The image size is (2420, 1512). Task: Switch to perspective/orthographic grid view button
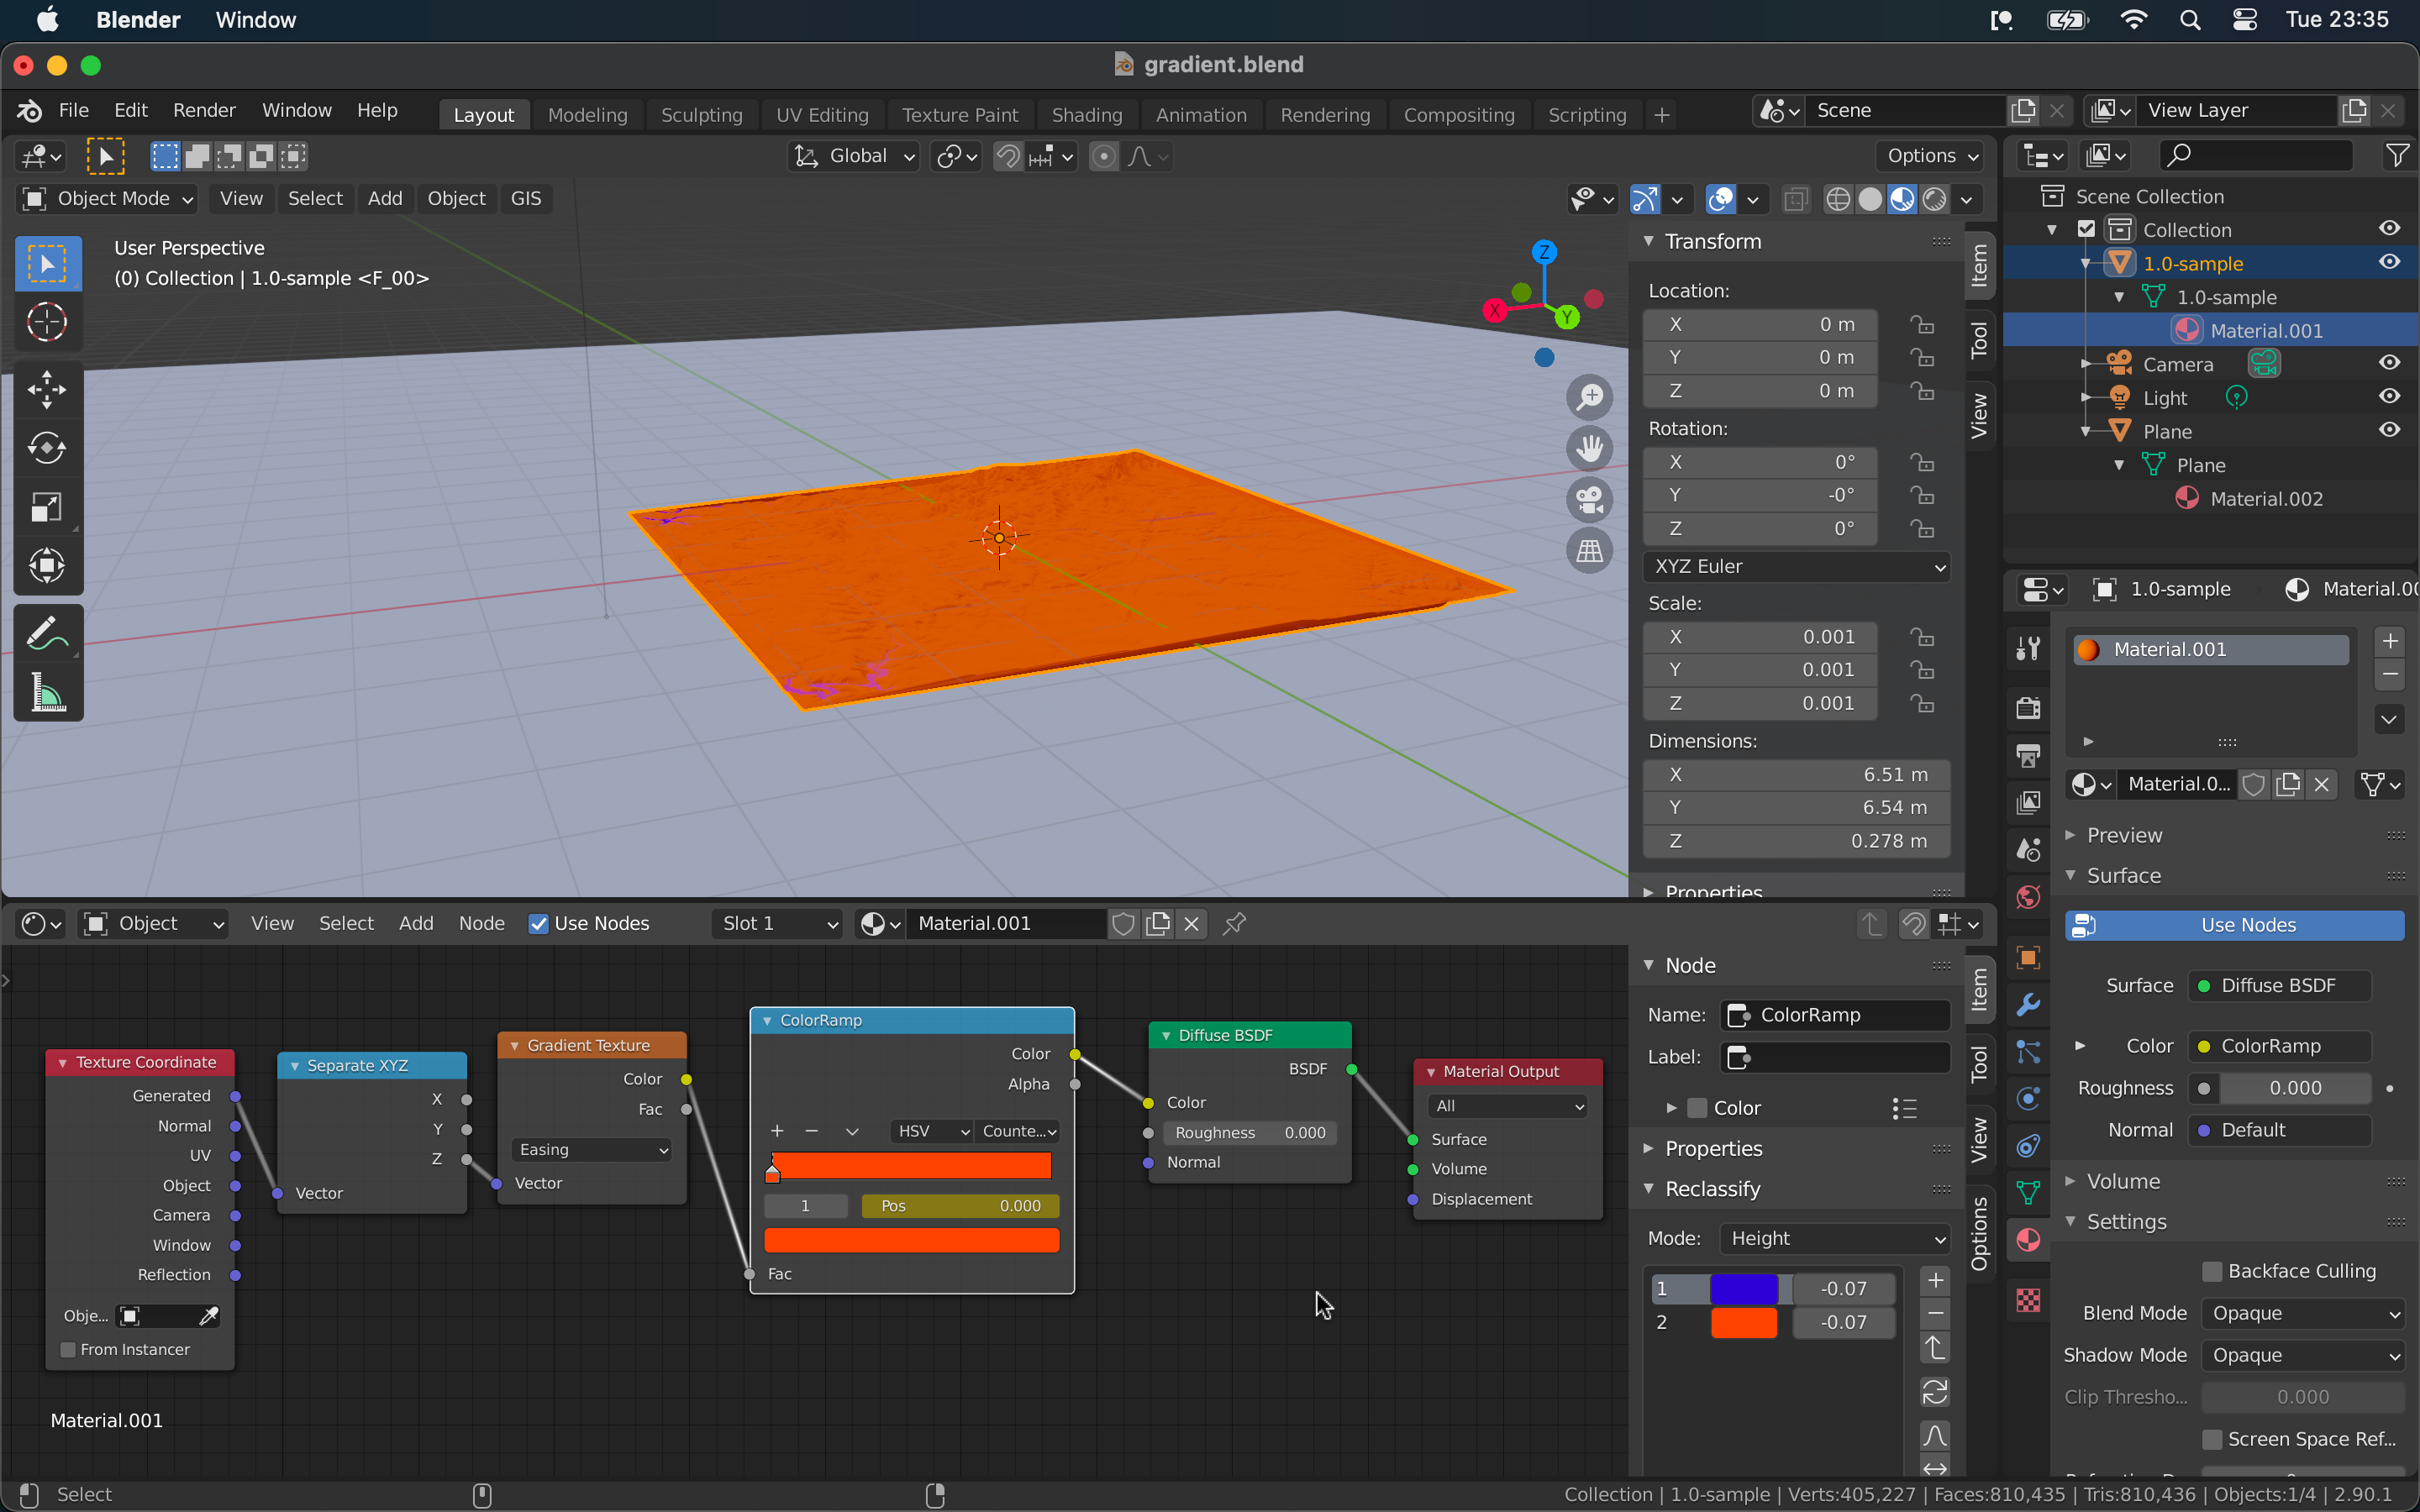[1589, 550]
